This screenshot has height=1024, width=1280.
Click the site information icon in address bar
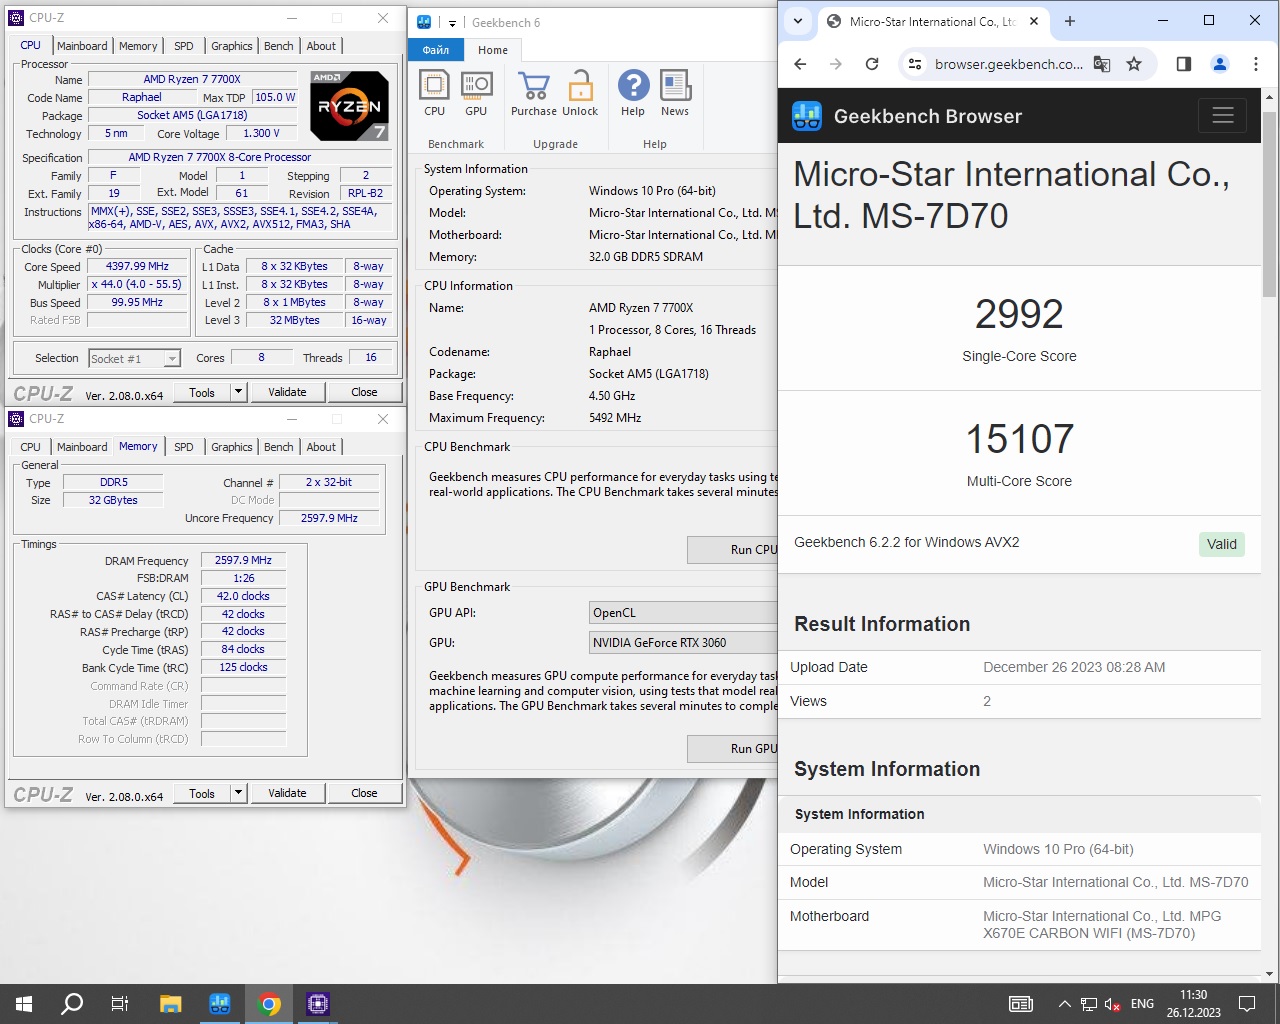[x=914, y=64]
